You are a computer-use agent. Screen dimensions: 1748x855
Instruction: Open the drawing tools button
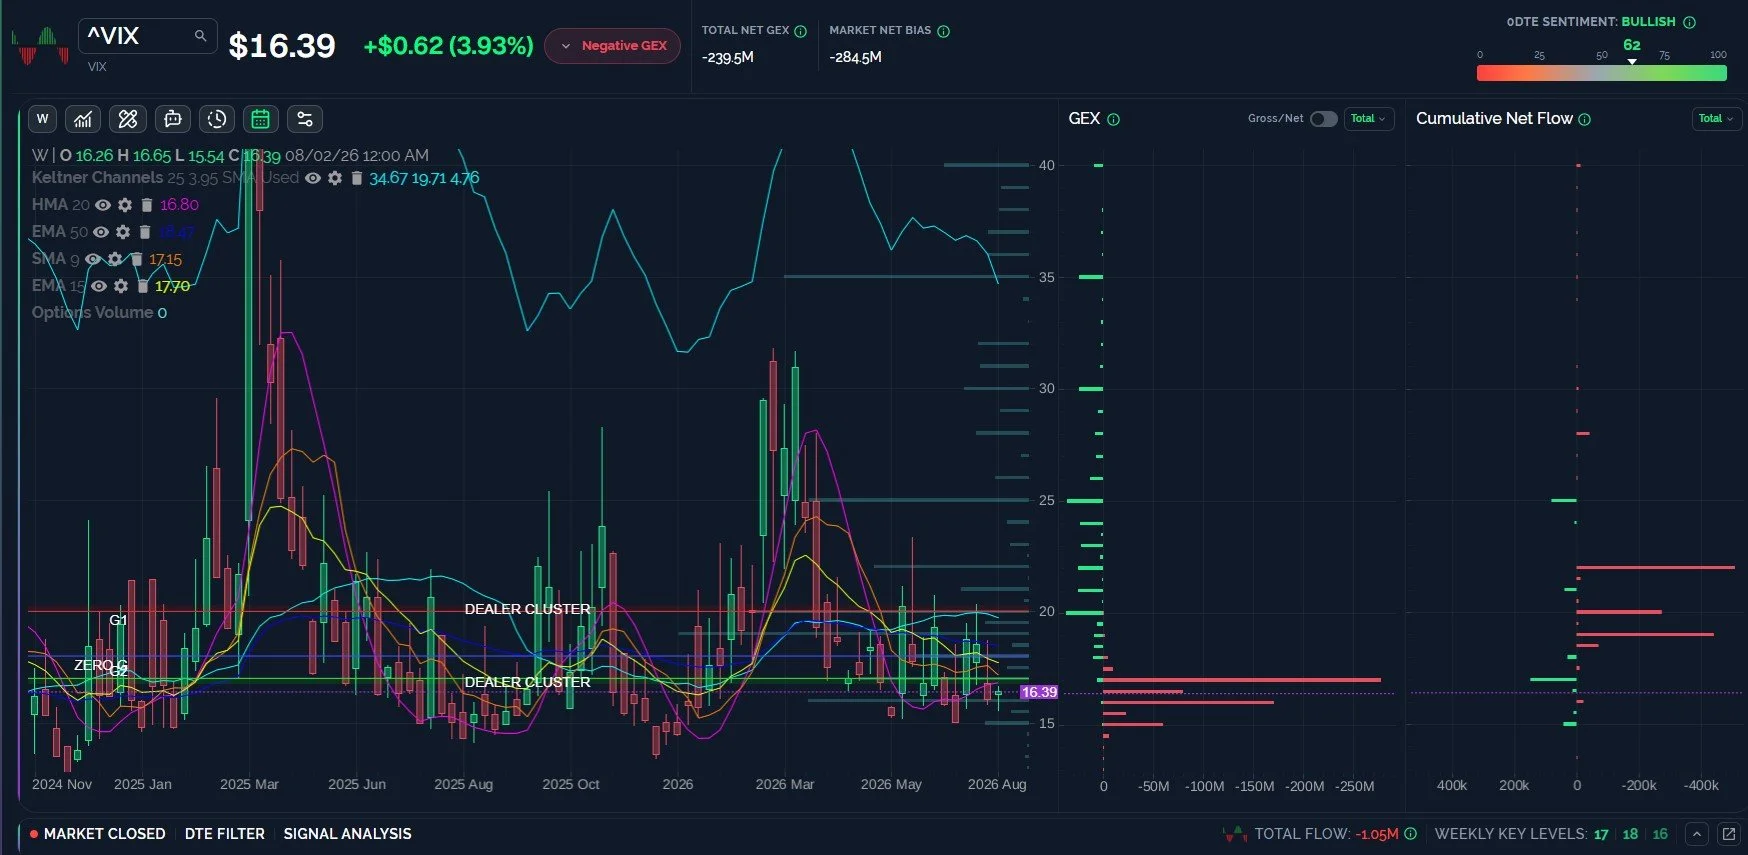tap(128, 119)
